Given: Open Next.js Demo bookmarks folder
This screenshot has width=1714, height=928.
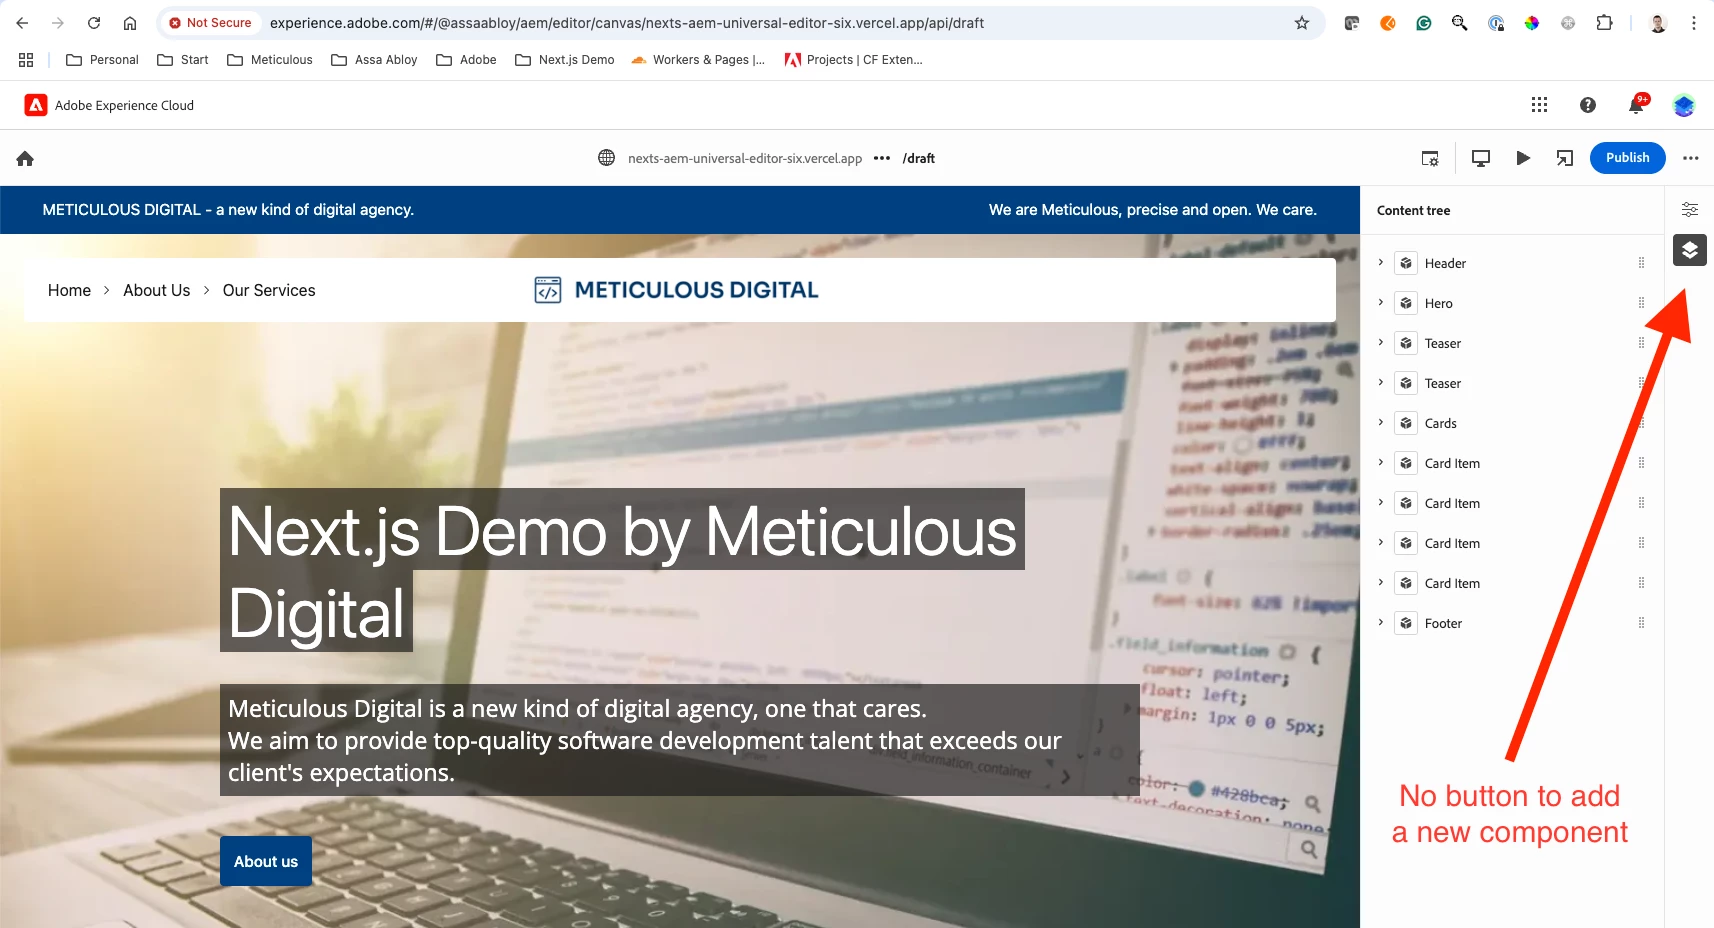Looking at the screenshot, I should [565, 60].
